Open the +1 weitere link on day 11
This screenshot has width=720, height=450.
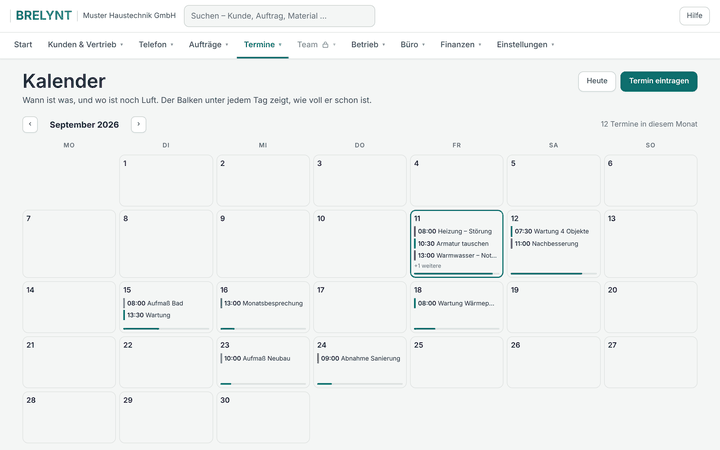(x=428, y=266)
